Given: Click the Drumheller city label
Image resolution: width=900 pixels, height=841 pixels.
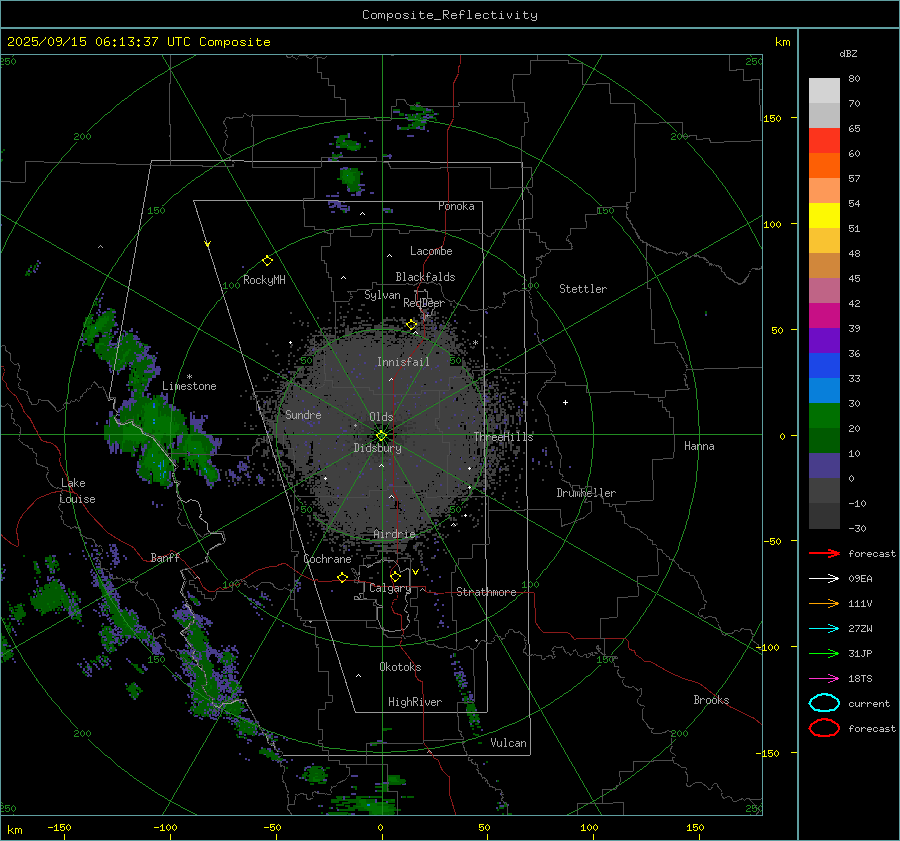Looking at the screenshot, I should 586,493.
